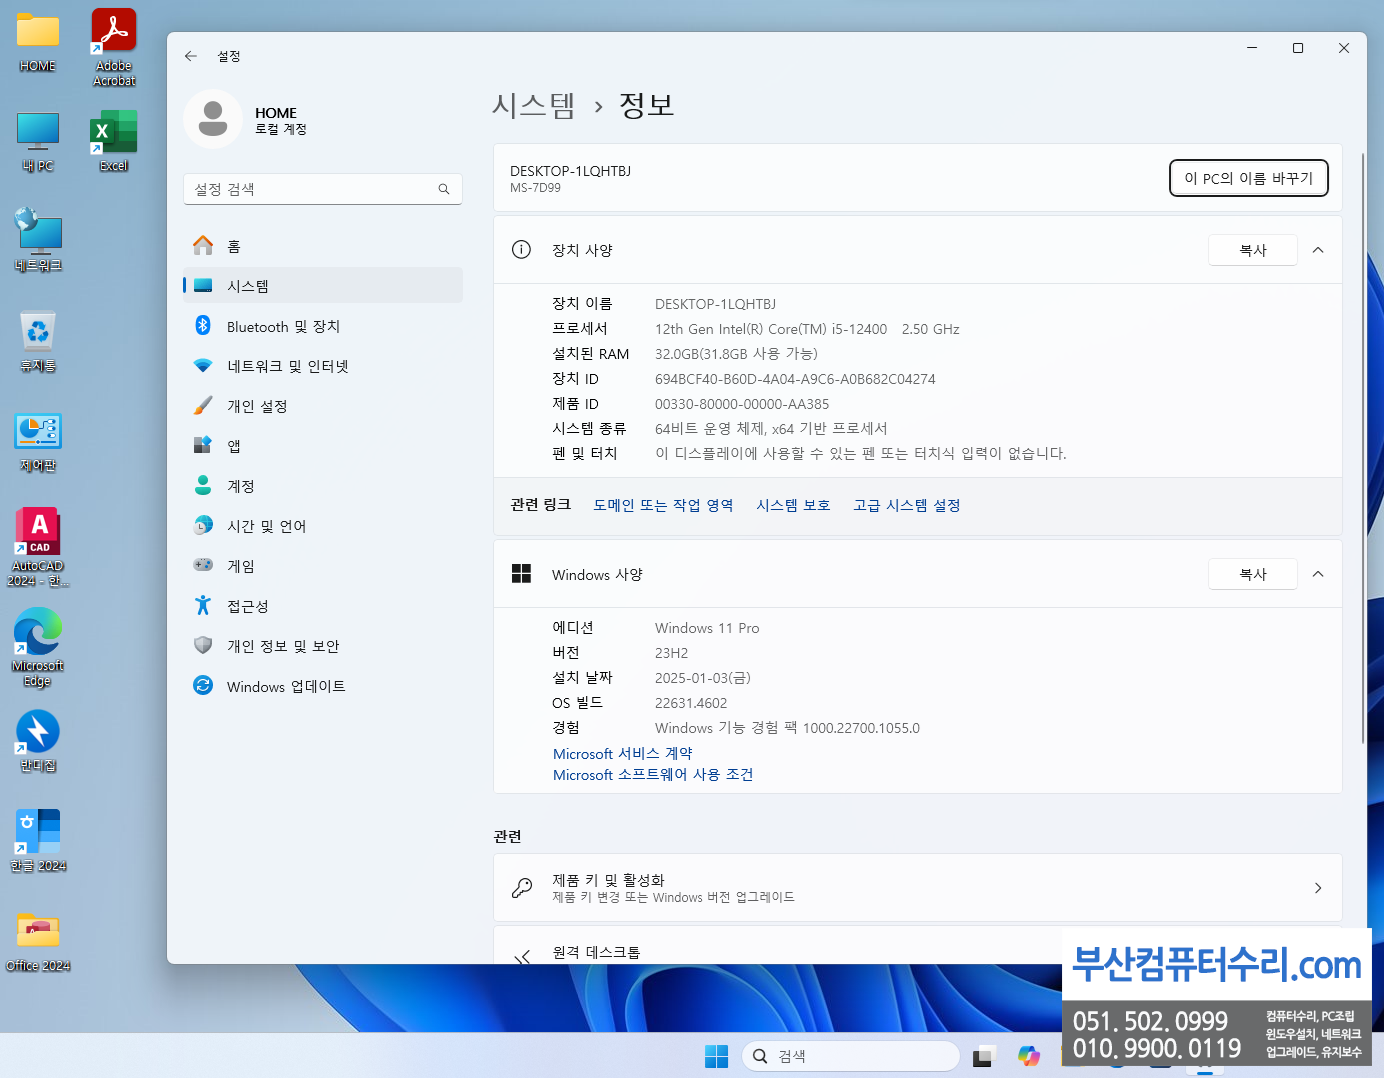1384x1078 pixels.
Task: Select the 휴지통 recycle bin icon
Action: coord(38,342)
